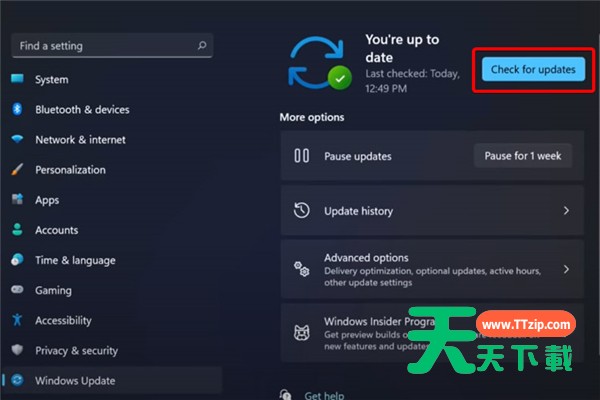Click the Last checked time text

pos(412,81)
